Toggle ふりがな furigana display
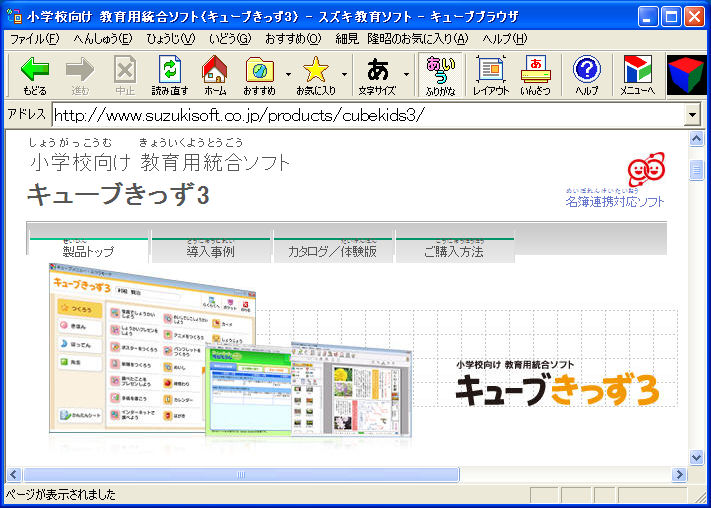 pos(440,74)
